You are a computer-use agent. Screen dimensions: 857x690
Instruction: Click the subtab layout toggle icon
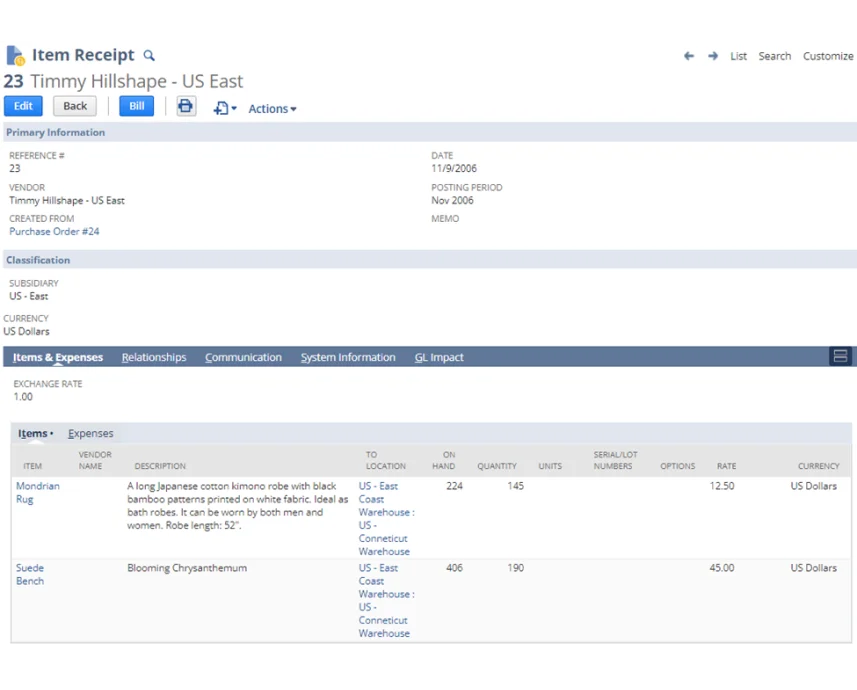(x=840, y=357)
